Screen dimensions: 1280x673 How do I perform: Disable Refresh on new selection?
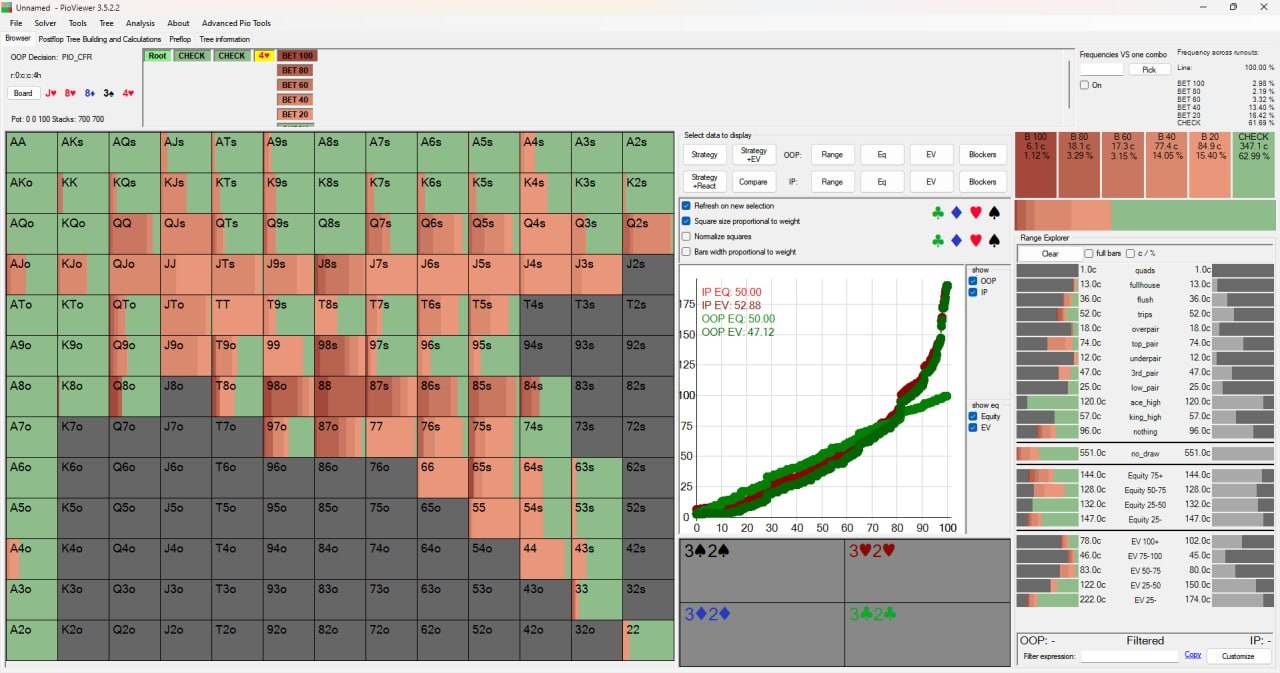pos(686,206)
